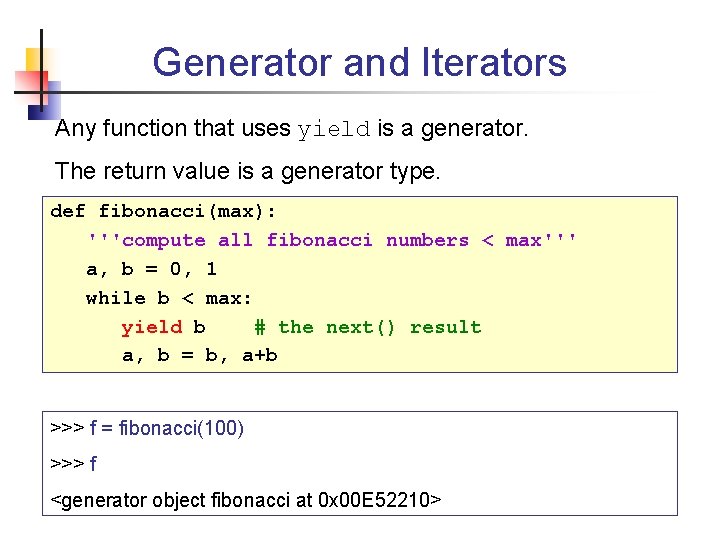
Task: Click the ">>> f" console line
Action: point(73,464)
